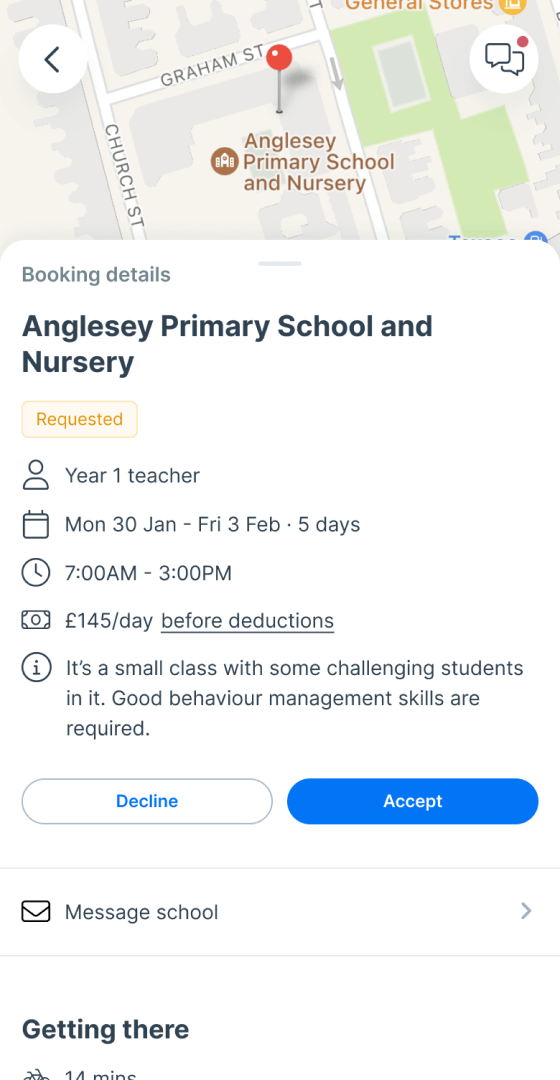560x1080 pixels.
Task: Tap the sheet drag handle bar
Action: point(280,263)
